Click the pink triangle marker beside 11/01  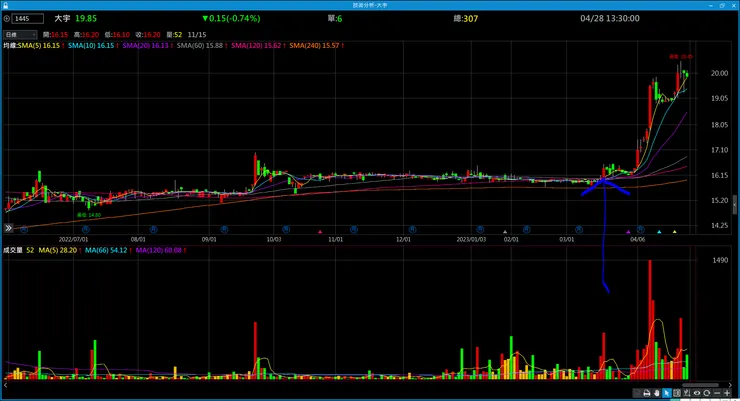coord(320,232)
